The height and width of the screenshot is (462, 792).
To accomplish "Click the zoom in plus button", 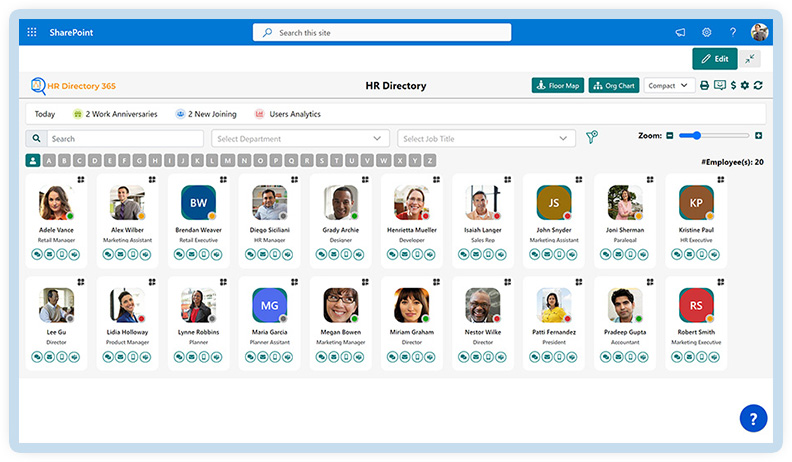I will point(758,135).
